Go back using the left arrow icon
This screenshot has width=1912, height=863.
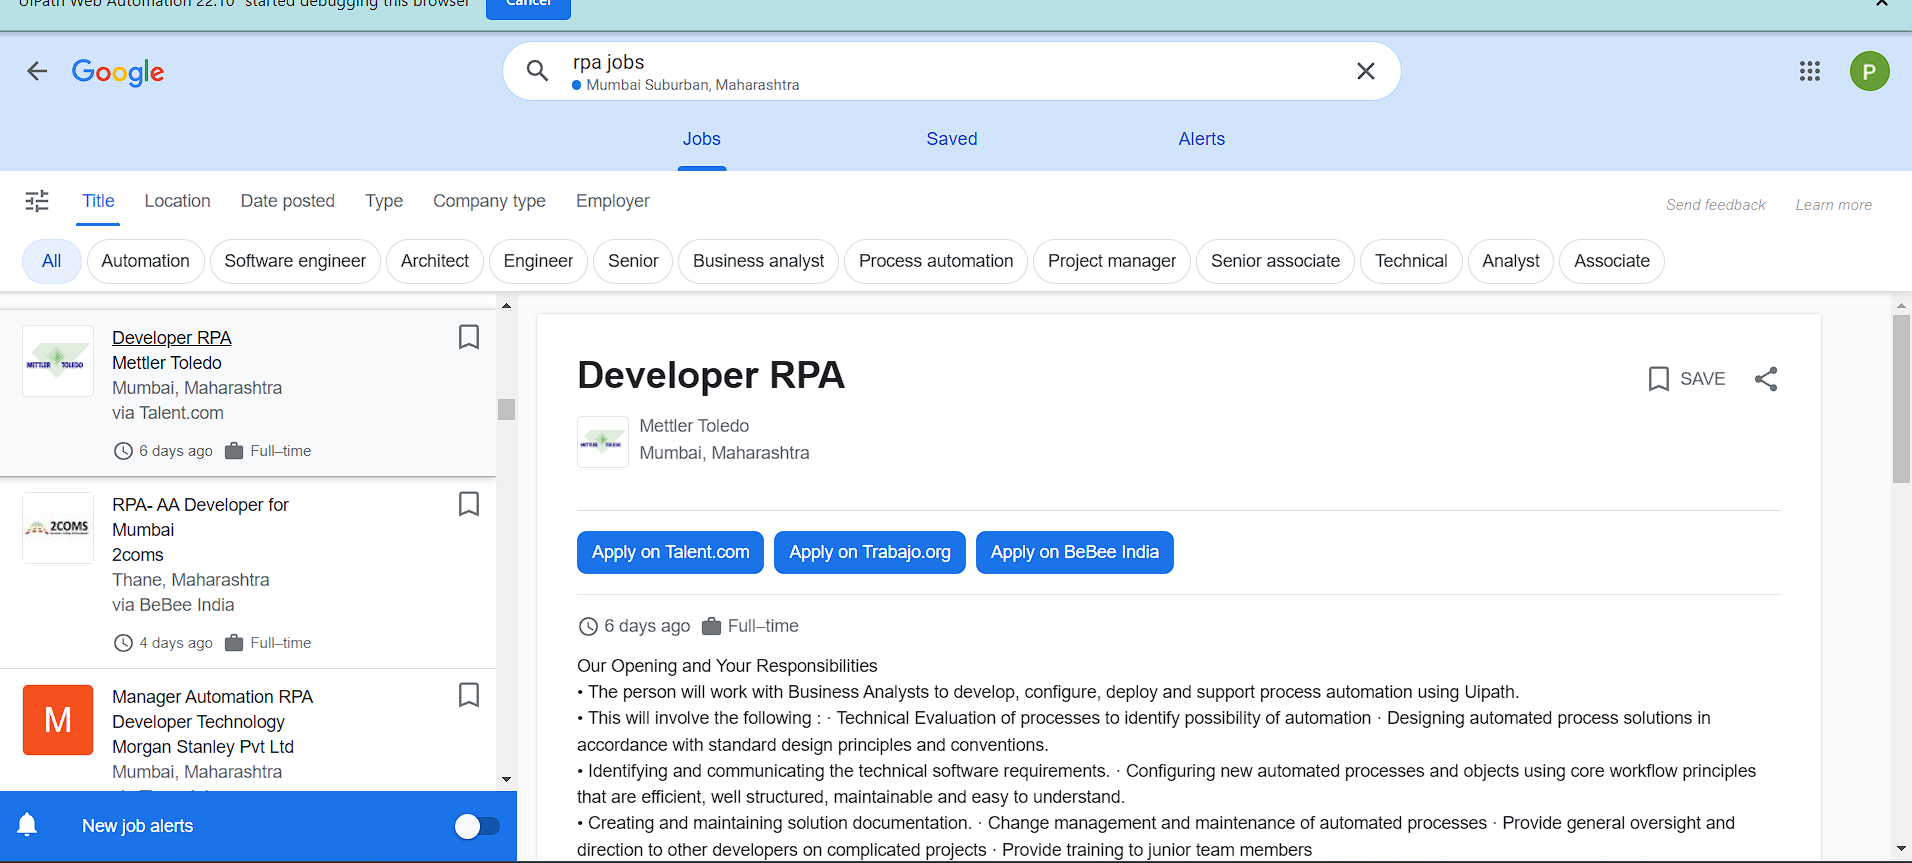click(37, 71)
